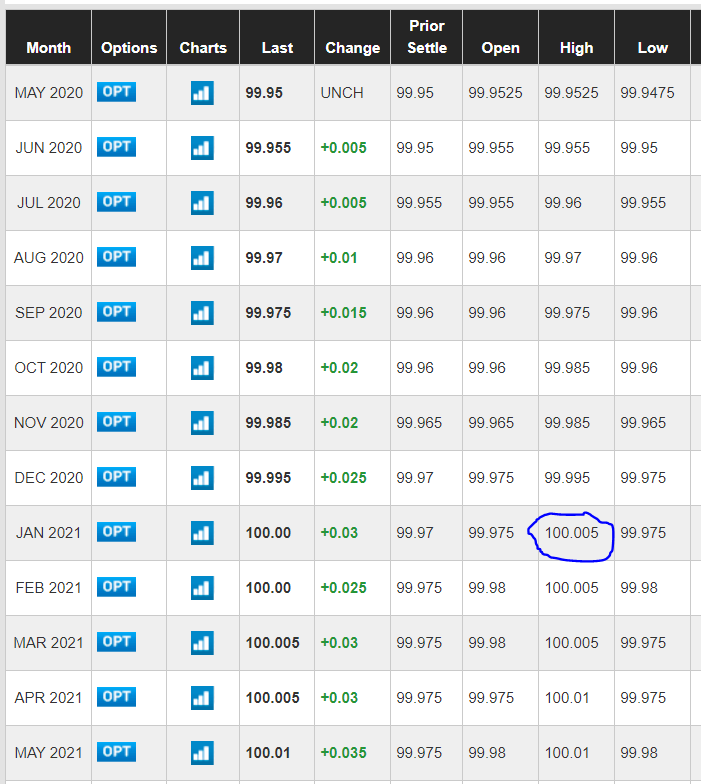Select the NOV 2020 month cell
This screenshot has height=784, width=701.
coord(48,423)
